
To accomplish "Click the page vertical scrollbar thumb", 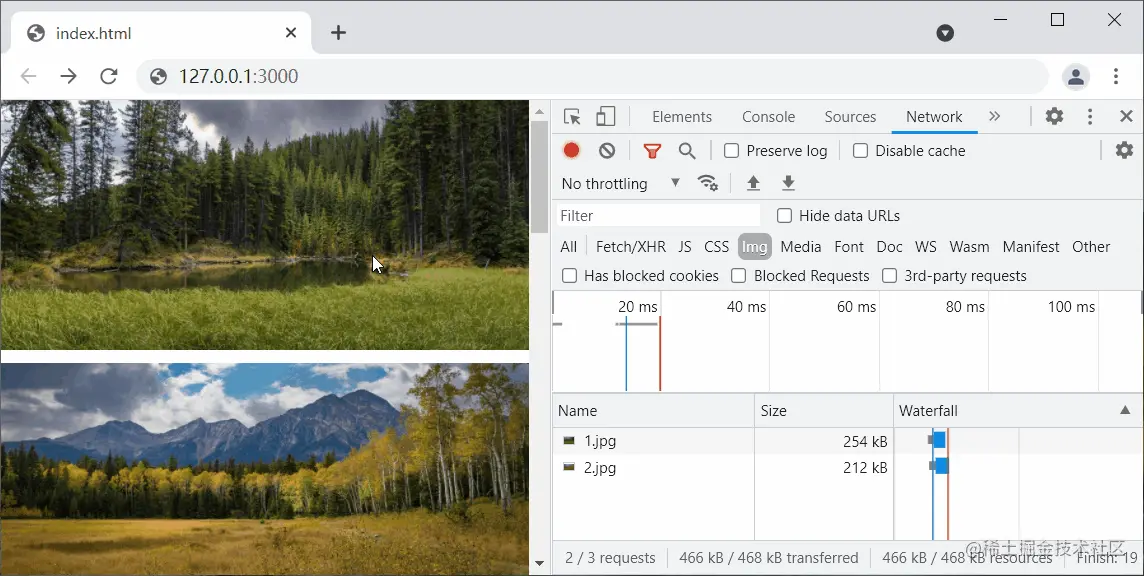I will pos(539,177).
